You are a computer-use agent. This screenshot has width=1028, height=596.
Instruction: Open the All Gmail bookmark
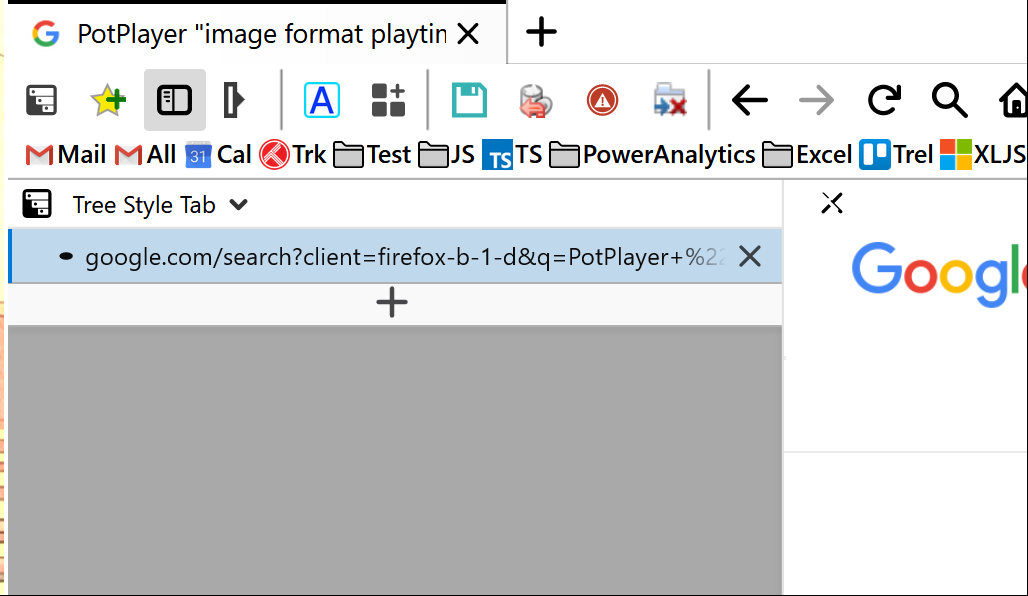[x=146, y=155]
